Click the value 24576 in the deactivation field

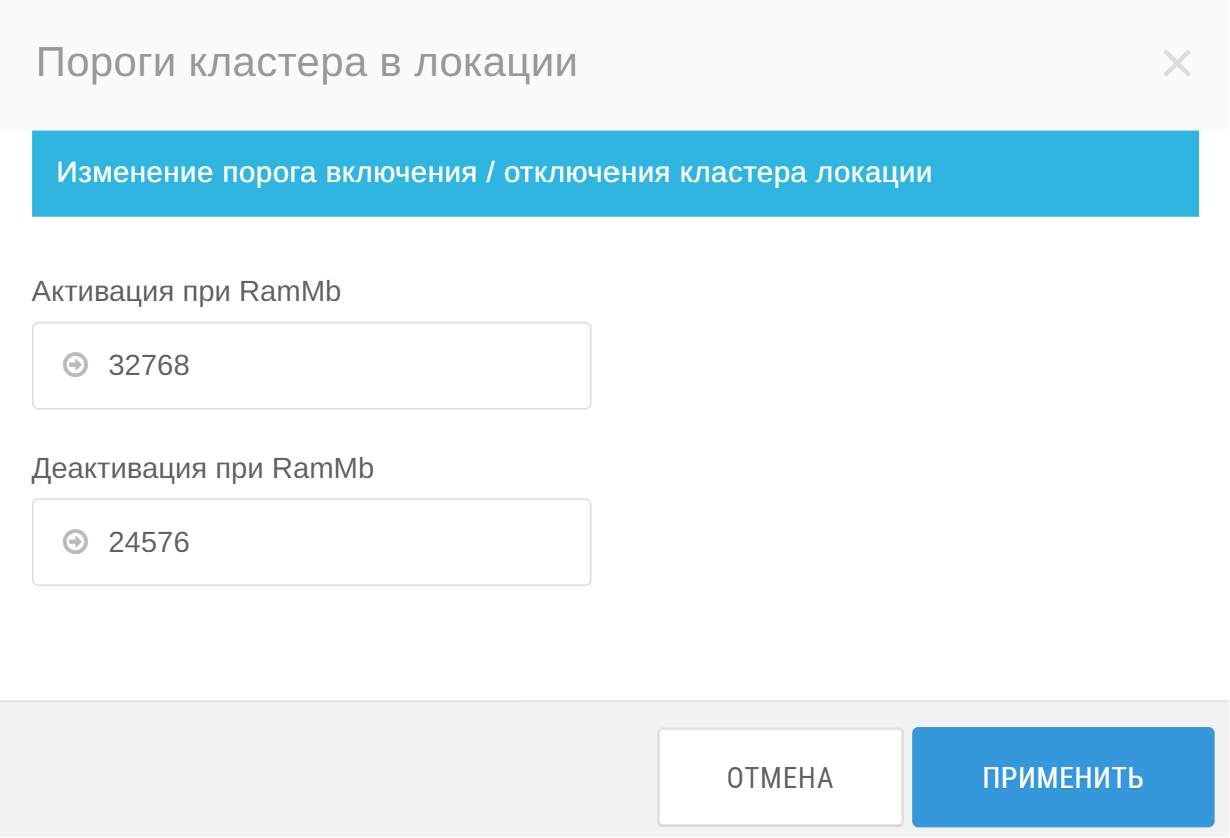(x=149, y=542)
